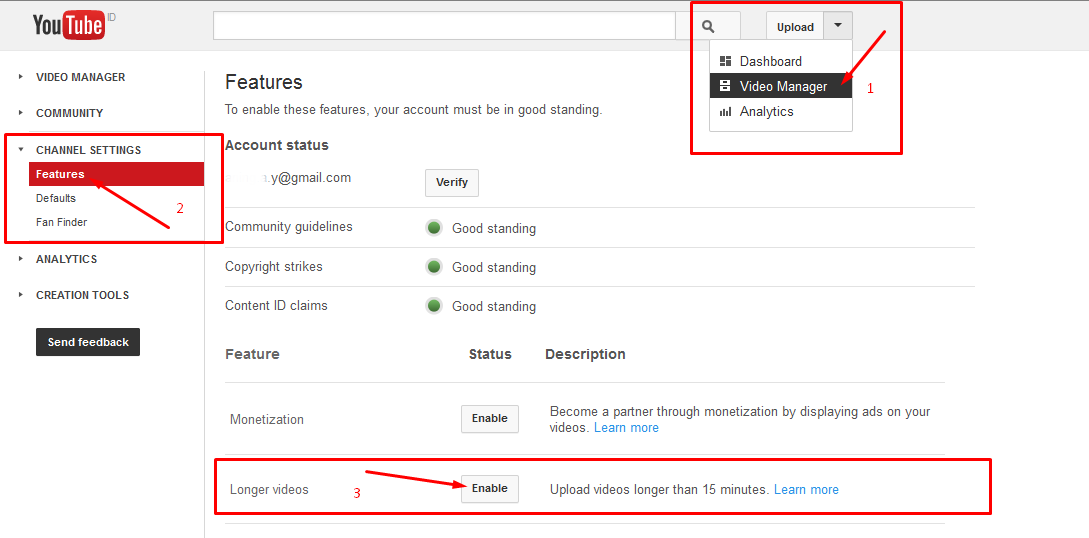Click the Analytics bar chart icon
Viewport: 1089px width, 538px height.
(x=725, y=111)
